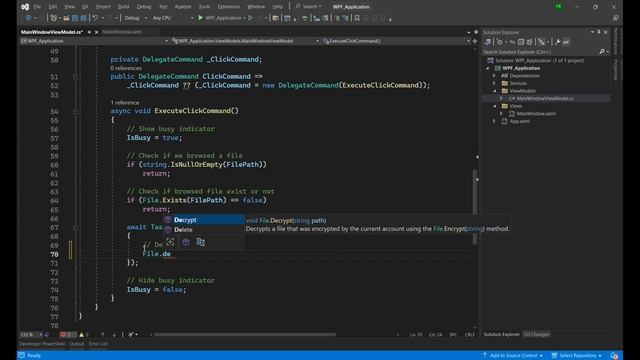Click Preview Selected Items icon in Solution Explorer

pos(566,42)
